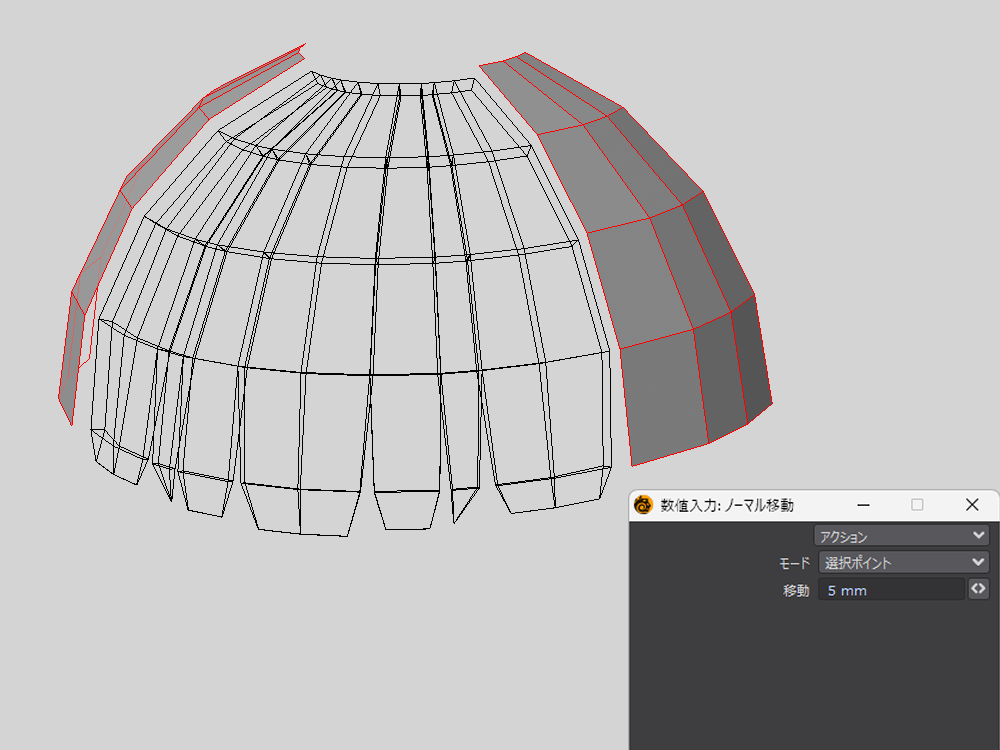The image size is (1000, 750).
Task: Click the 移動 field containing 5 mm
Action: [892, 590]
